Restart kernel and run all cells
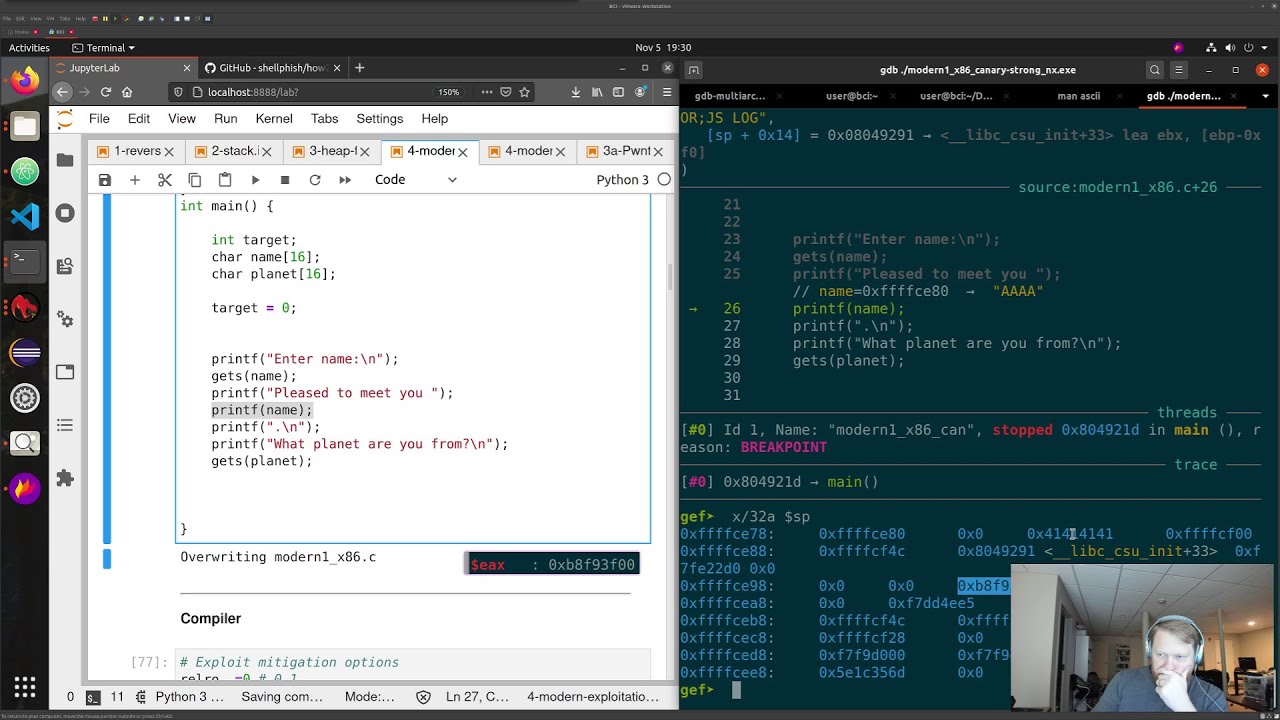Image resolution: width=1280 pixels, height=720 pixels. pos(345,180)
